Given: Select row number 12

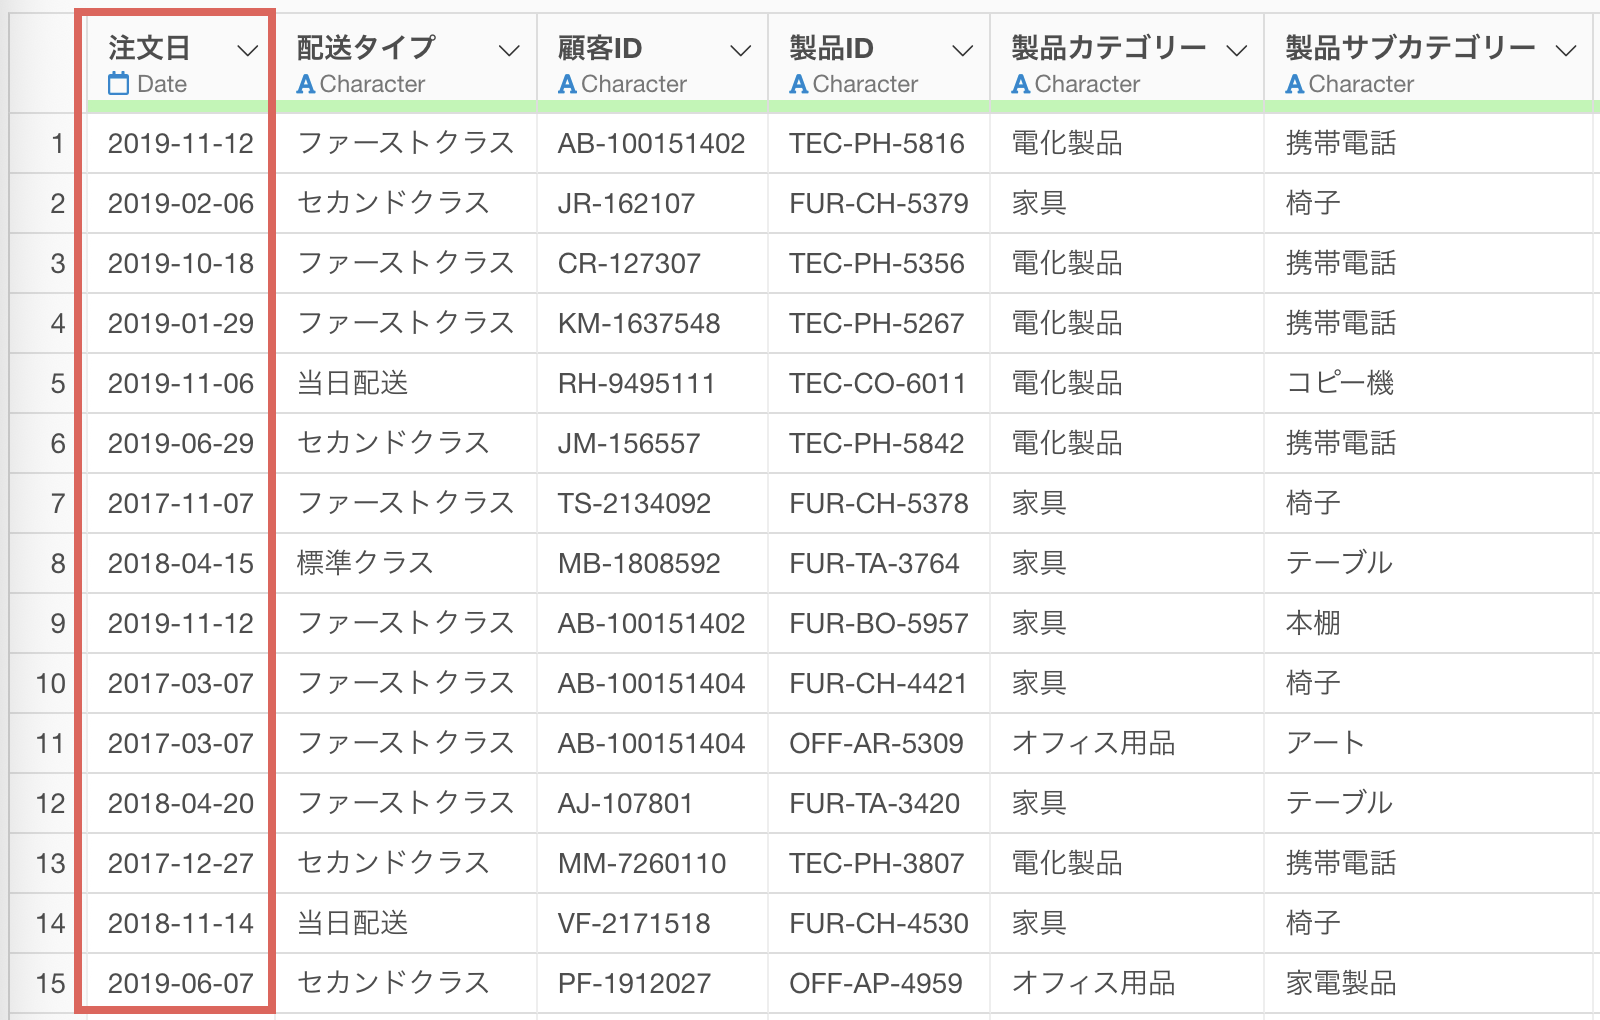Looking at the screenshot, I should click(x=50, y=804).
